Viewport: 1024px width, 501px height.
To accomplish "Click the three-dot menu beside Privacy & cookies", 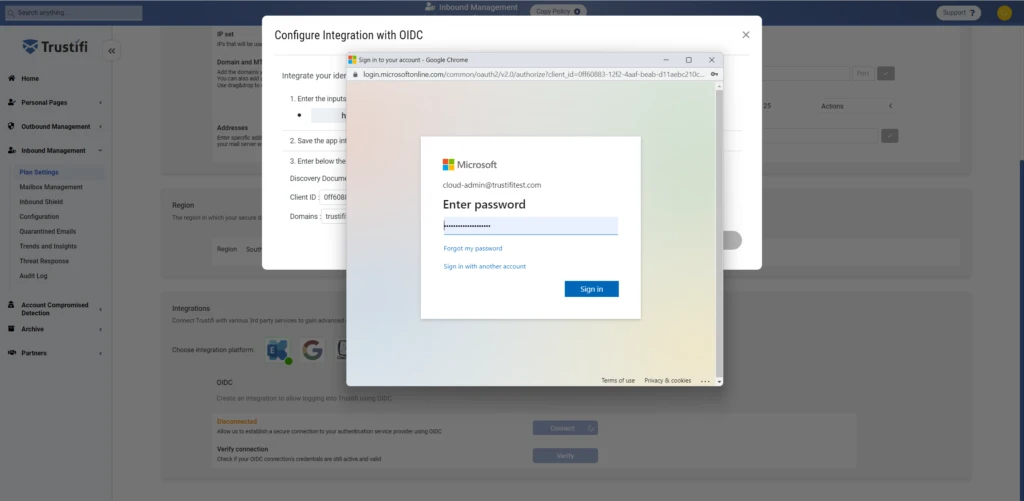I will [705, 381].
